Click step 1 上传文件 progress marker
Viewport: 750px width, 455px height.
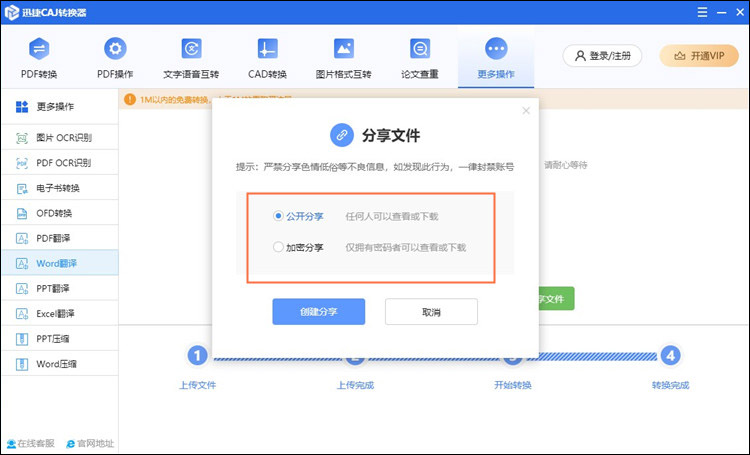click(x=197, y=355)
